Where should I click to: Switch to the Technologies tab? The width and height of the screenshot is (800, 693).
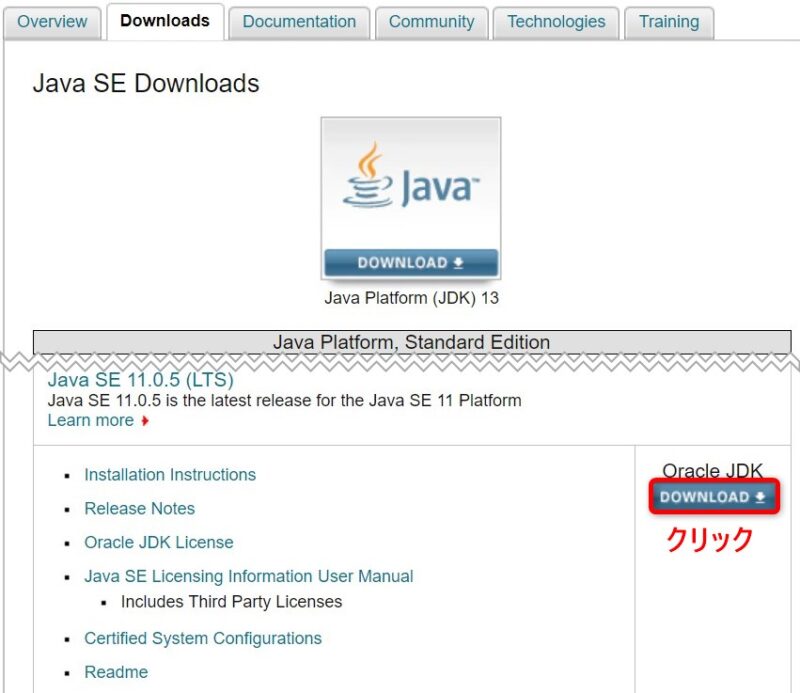point(555,21)
